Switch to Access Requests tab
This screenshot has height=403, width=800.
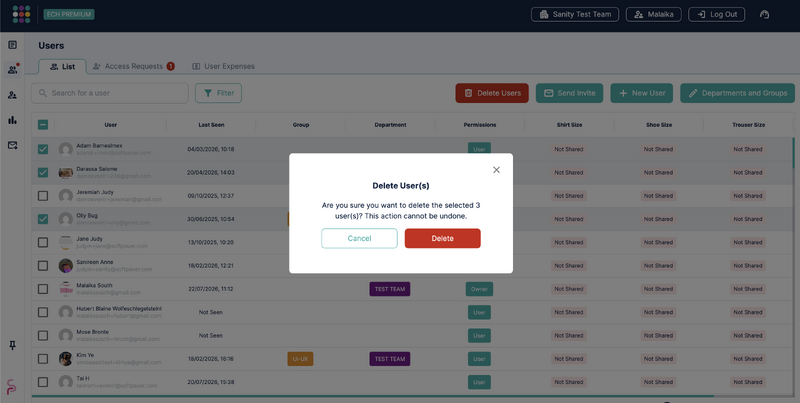[134, 66]
